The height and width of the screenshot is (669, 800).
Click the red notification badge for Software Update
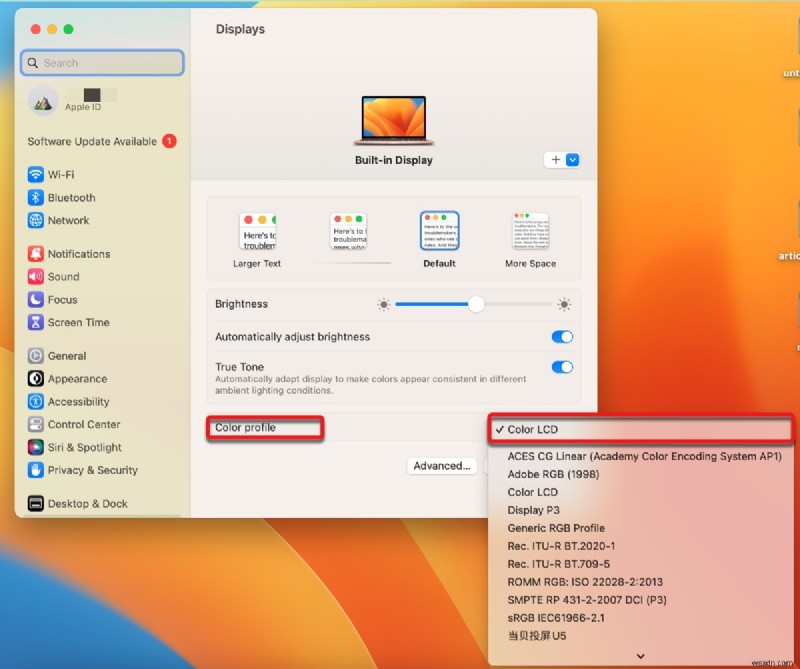[169, 141]
